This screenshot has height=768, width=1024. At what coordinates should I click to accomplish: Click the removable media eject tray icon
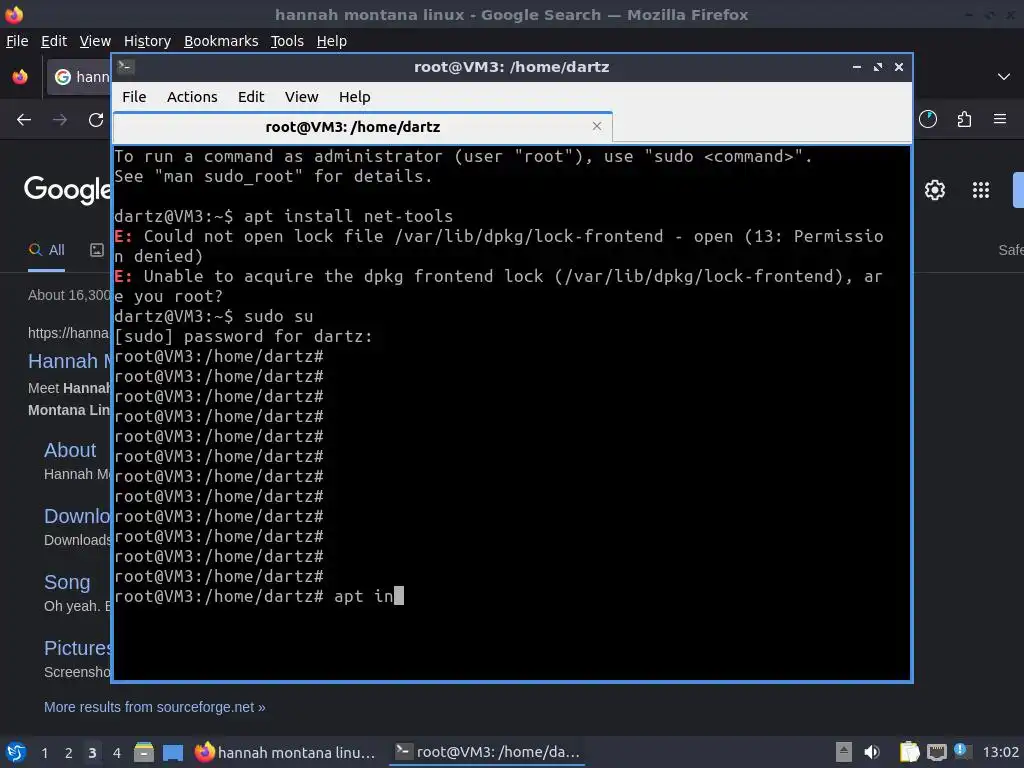844,752
